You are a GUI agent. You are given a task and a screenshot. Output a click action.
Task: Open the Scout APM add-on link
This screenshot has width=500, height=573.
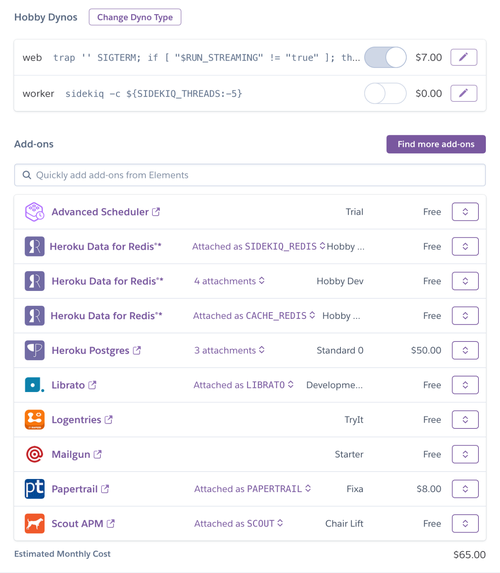click(x=77, y=524)
